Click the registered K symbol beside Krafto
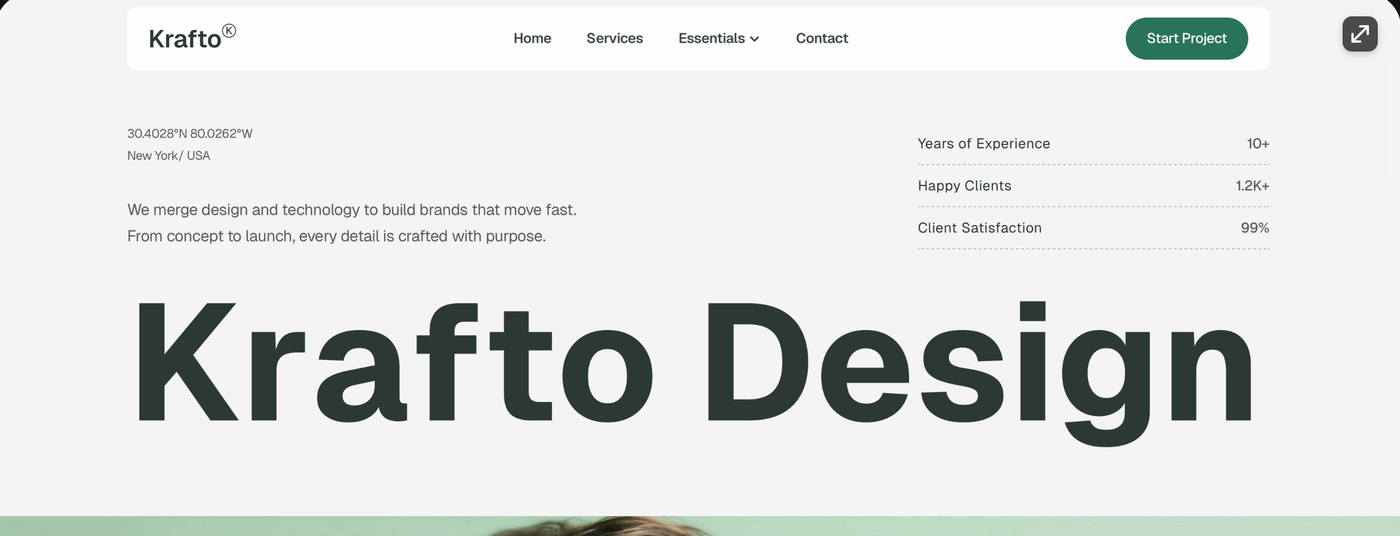Viewport: 1400px width, 536px height. pos(229,31)
